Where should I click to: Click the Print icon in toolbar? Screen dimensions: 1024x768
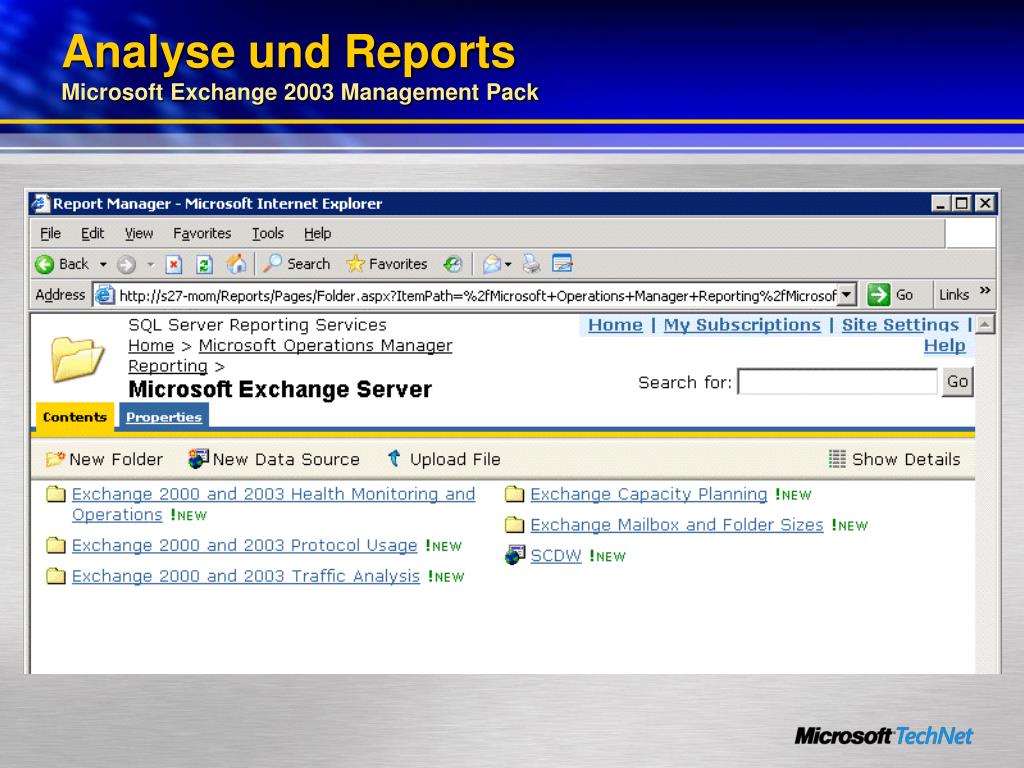[532, 264]
